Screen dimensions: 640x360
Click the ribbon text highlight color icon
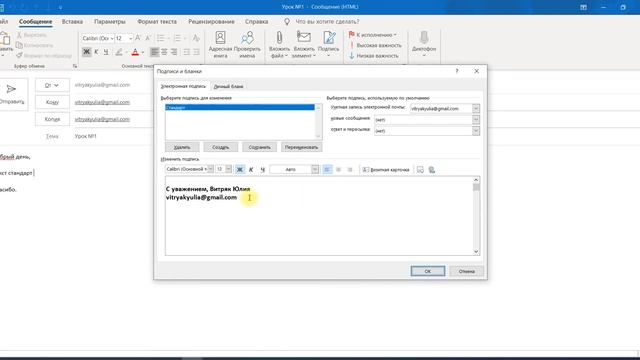point(119,52)
